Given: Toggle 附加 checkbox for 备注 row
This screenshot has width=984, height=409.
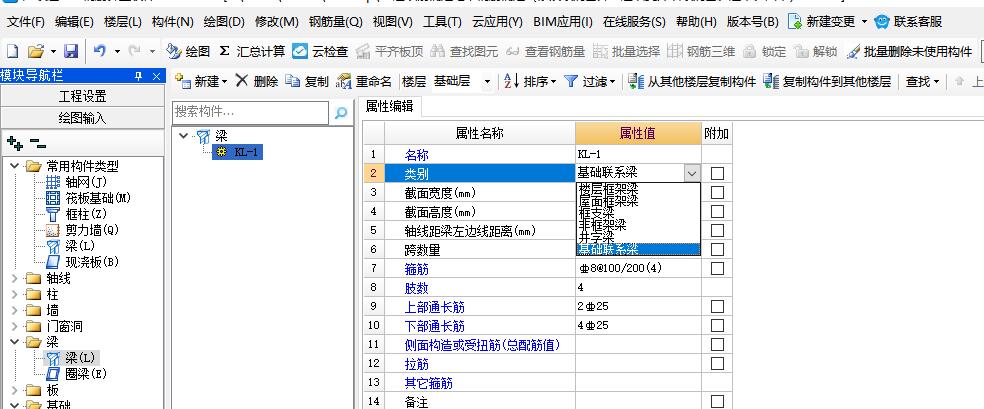Looking at the screenshot, I should pos(717,401).
